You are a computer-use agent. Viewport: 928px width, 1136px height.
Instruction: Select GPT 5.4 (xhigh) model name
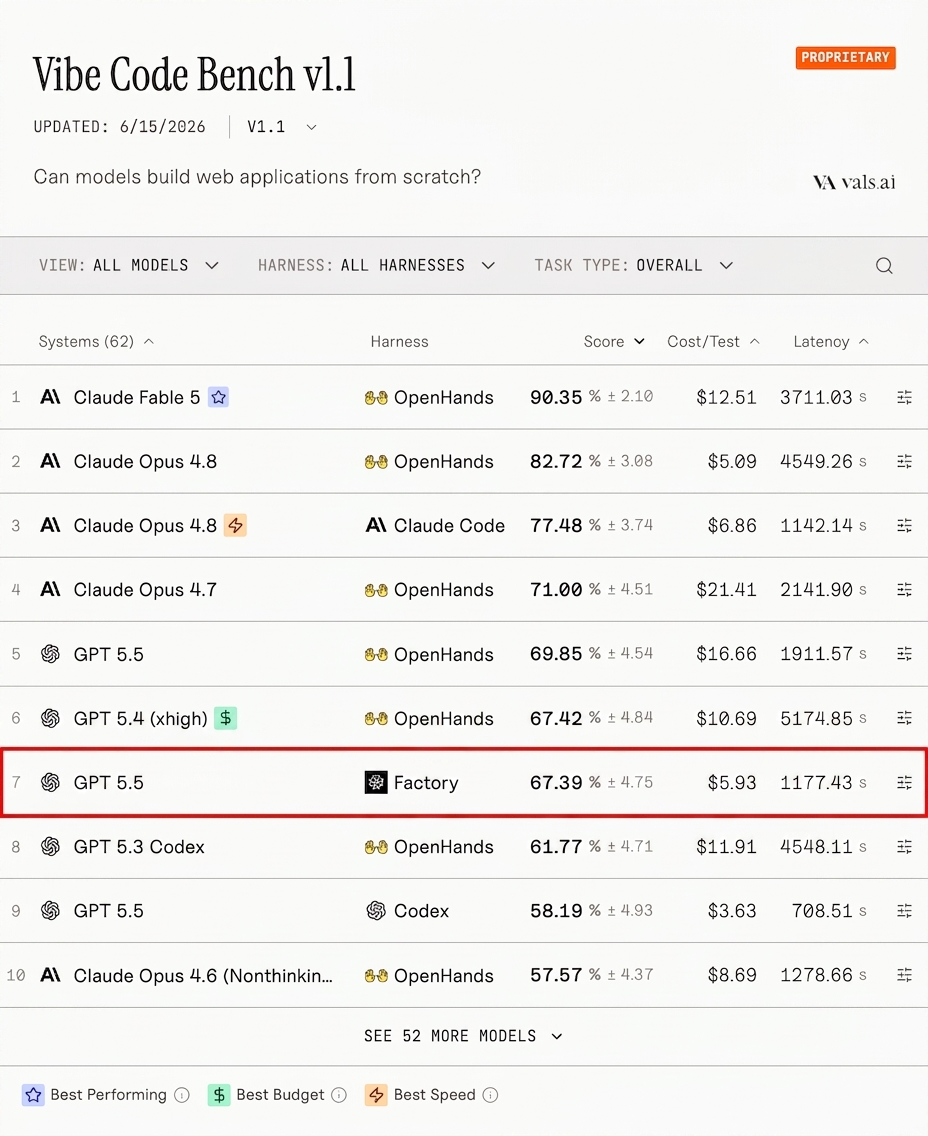tap(141, 718)
